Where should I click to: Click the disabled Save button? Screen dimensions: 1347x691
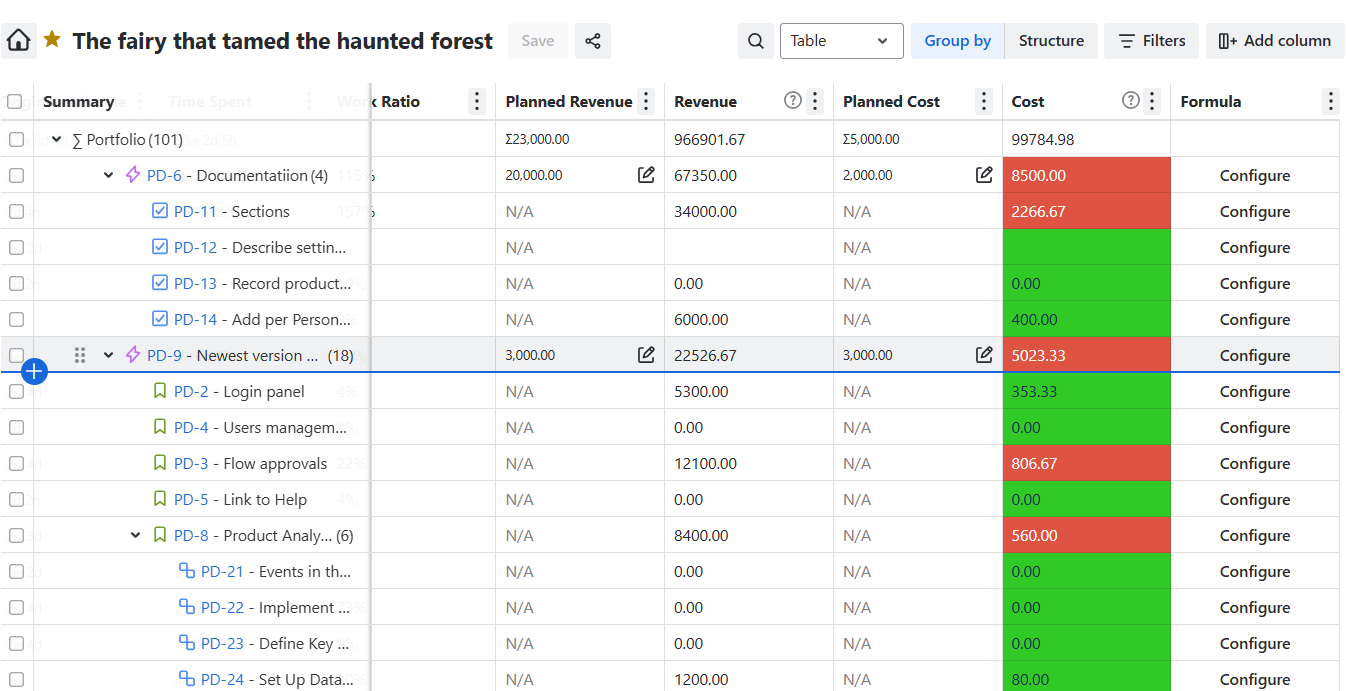[538, 41]
